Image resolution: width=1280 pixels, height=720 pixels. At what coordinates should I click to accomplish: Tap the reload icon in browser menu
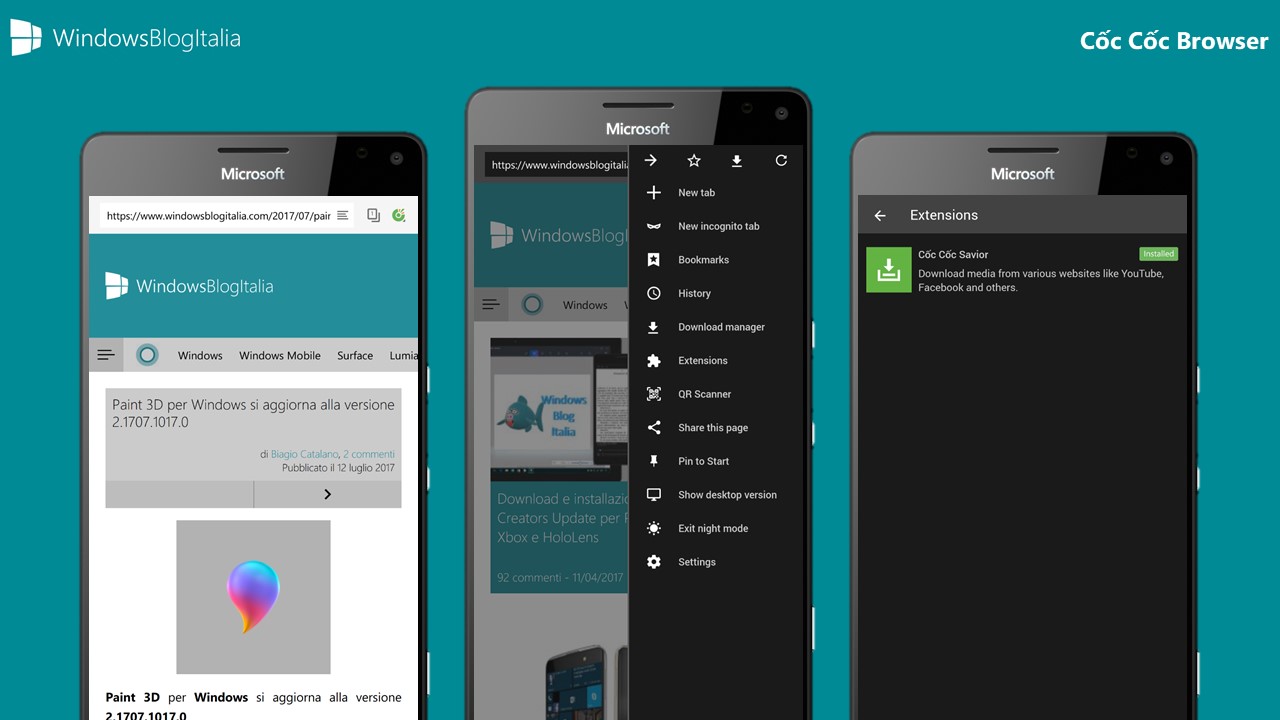coord(781,160)
